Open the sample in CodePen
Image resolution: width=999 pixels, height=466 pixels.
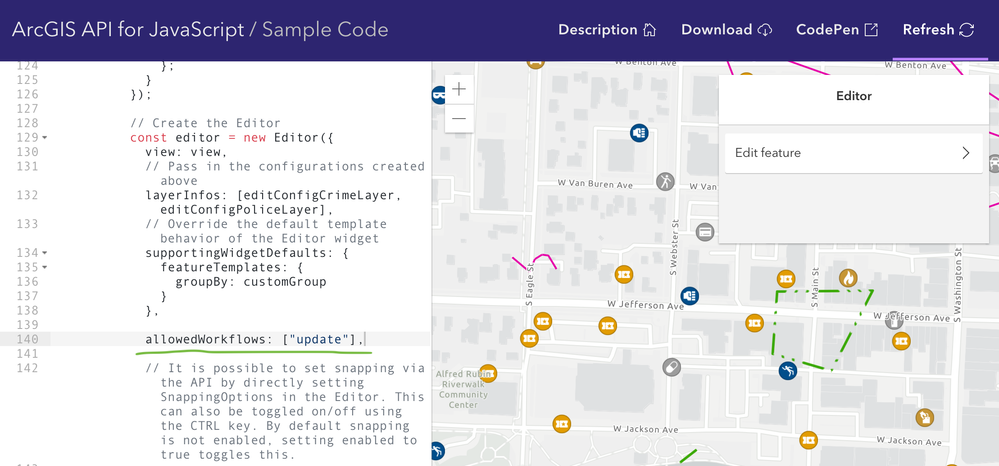[837, 30]
